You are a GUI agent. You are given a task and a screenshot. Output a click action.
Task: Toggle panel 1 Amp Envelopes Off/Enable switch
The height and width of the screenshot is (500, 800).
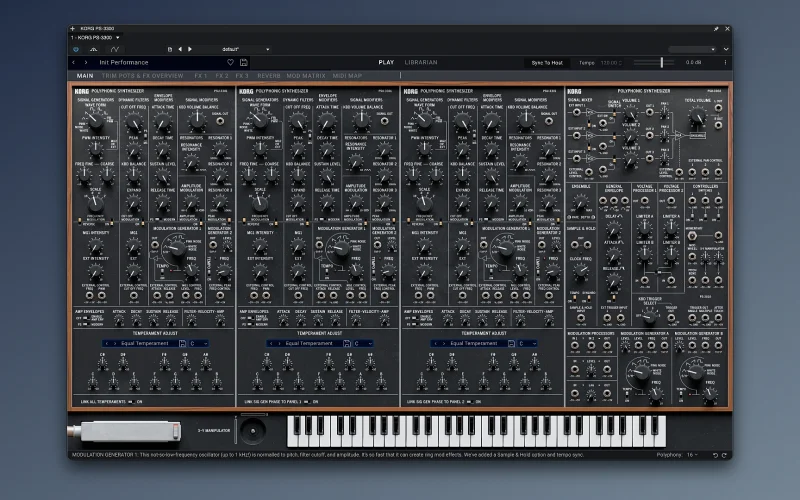86,318
